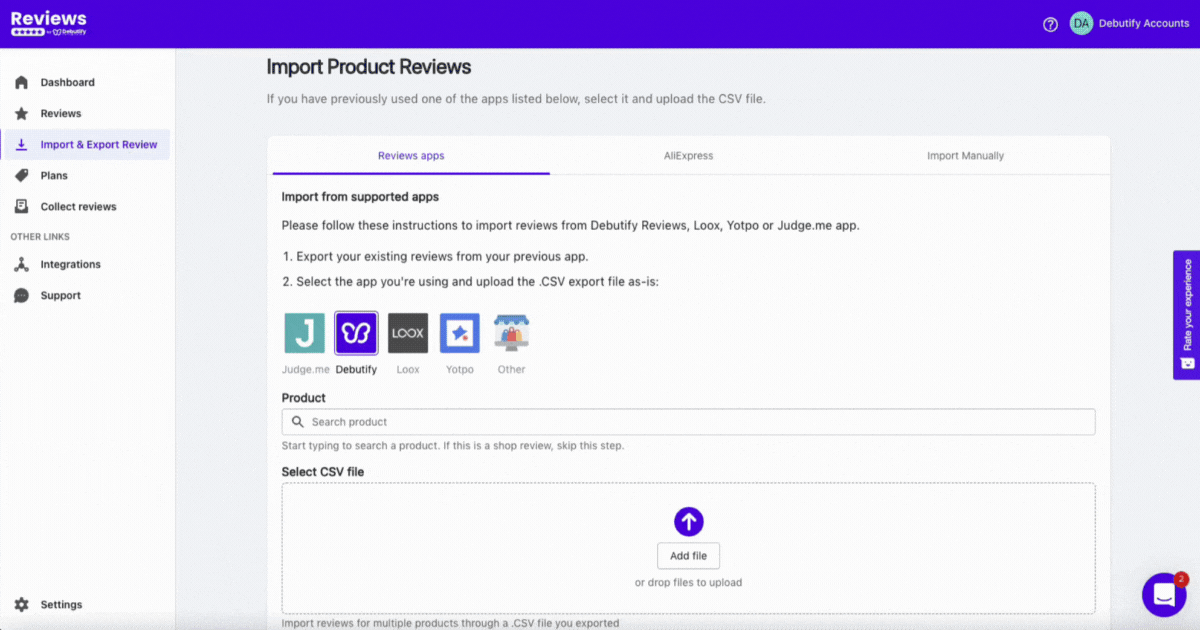Click the Reviews star icon

(x=21, y=113)
